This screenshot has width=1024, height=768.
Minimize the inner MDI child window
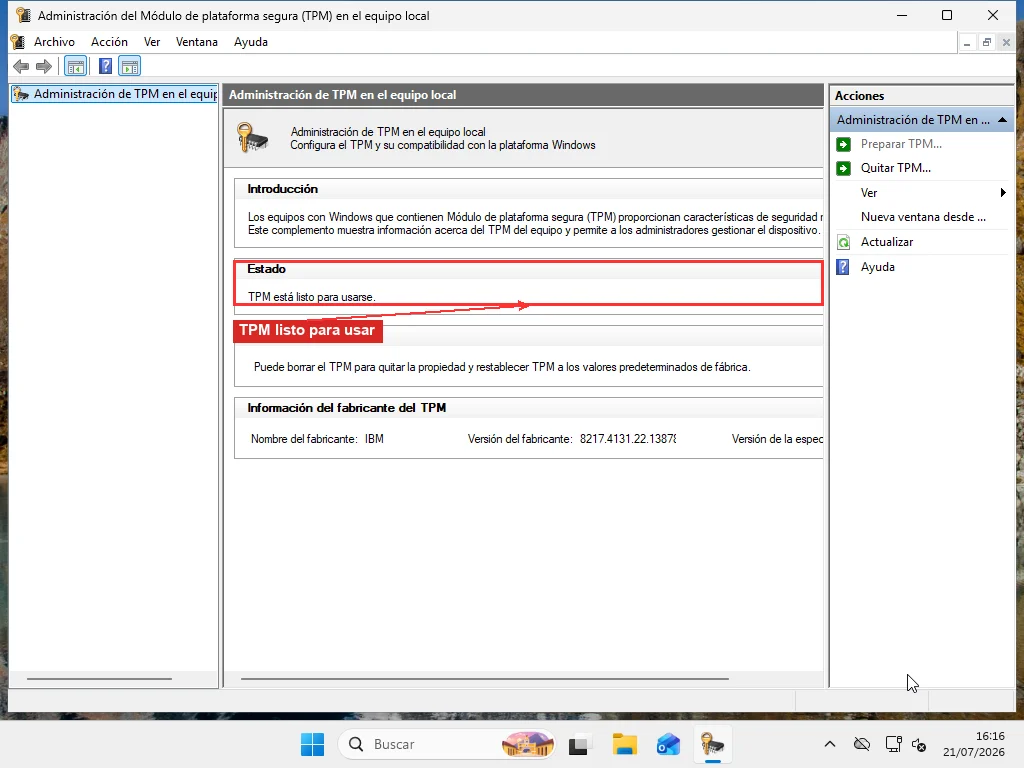pos(967,43)
